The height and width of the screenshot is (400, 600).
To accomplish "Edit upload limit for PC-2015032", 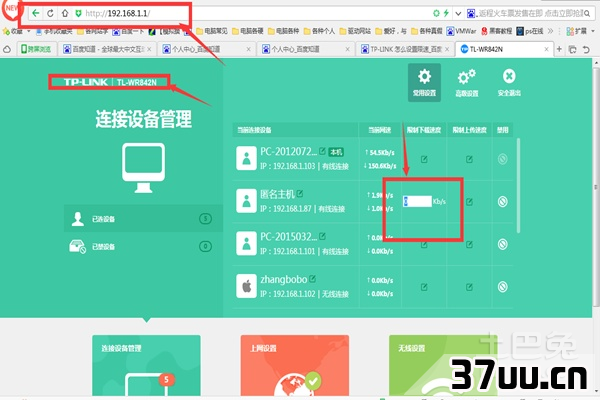I will click(x=469, y=245).
